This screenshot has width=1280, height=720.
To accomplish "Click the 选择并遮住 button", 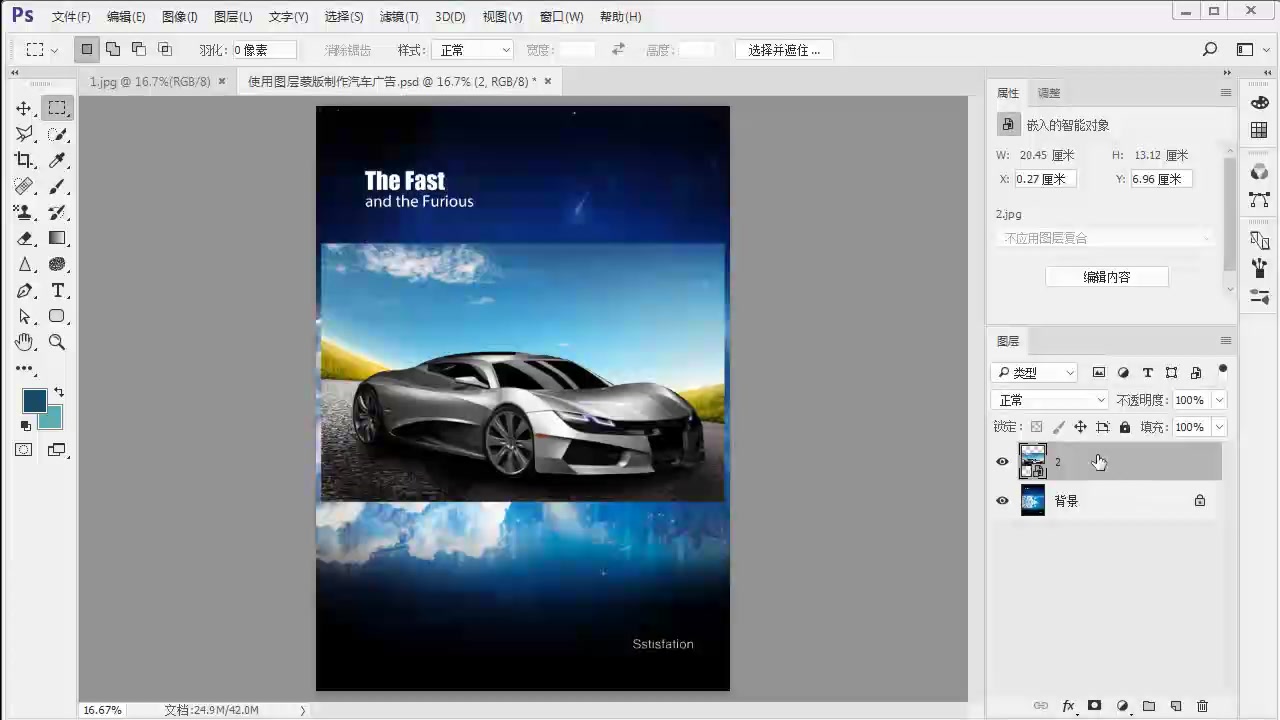I will (x=784, y=50).
